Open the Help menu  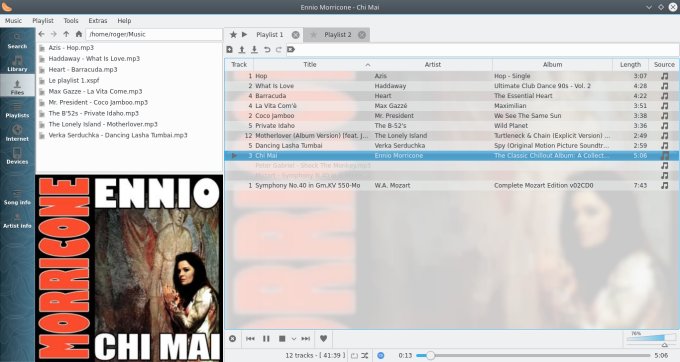[x=124, y=20]
